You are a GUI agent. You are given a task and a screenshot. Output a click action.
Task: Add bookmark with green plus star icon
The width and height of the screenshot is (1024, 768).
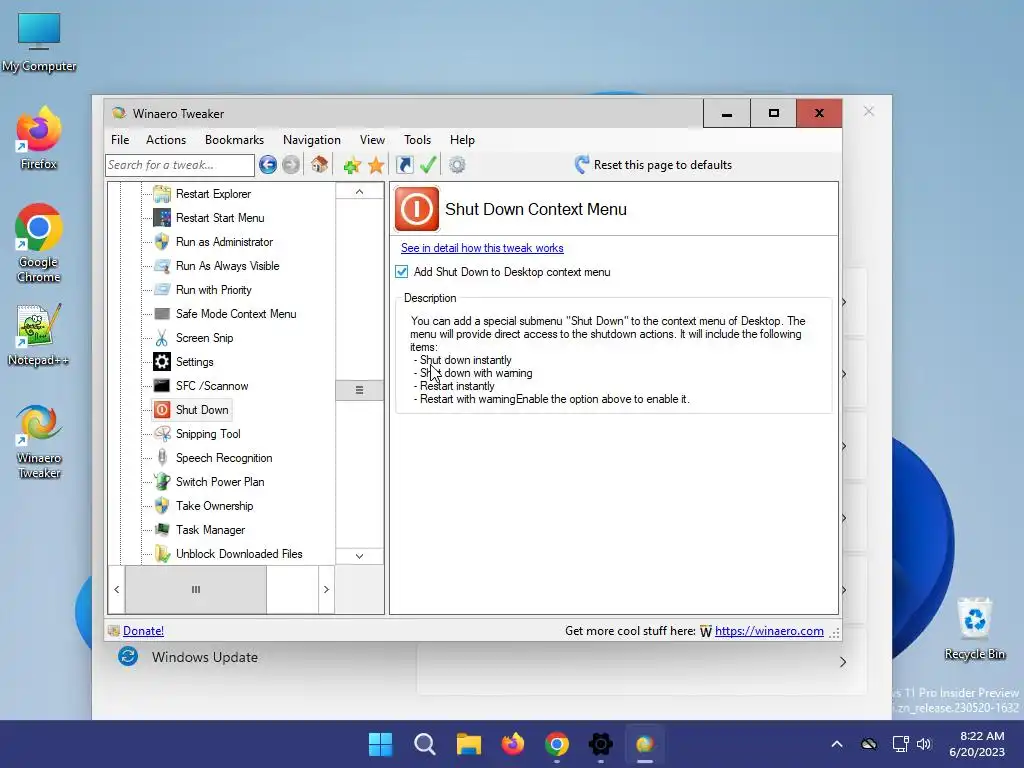[x=352, y=165]
